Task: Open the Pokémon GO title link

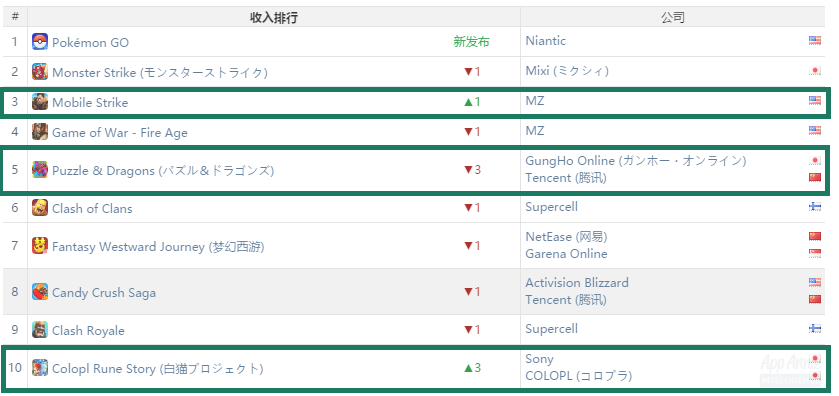Action: pos(90,42)
